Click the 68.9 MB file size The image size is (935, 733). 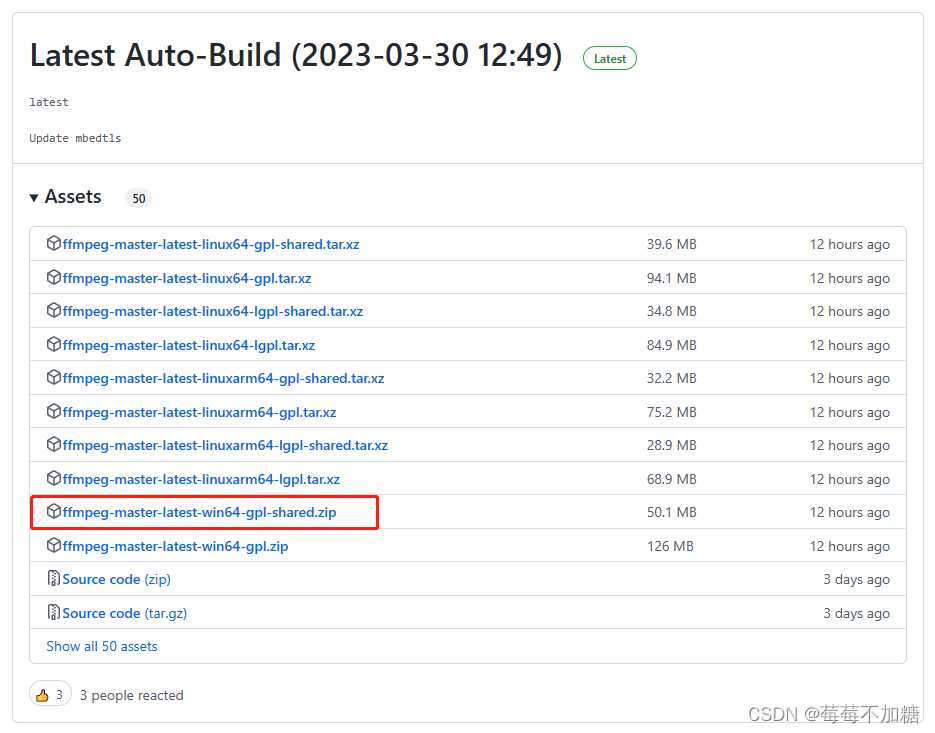click(671, 480)
